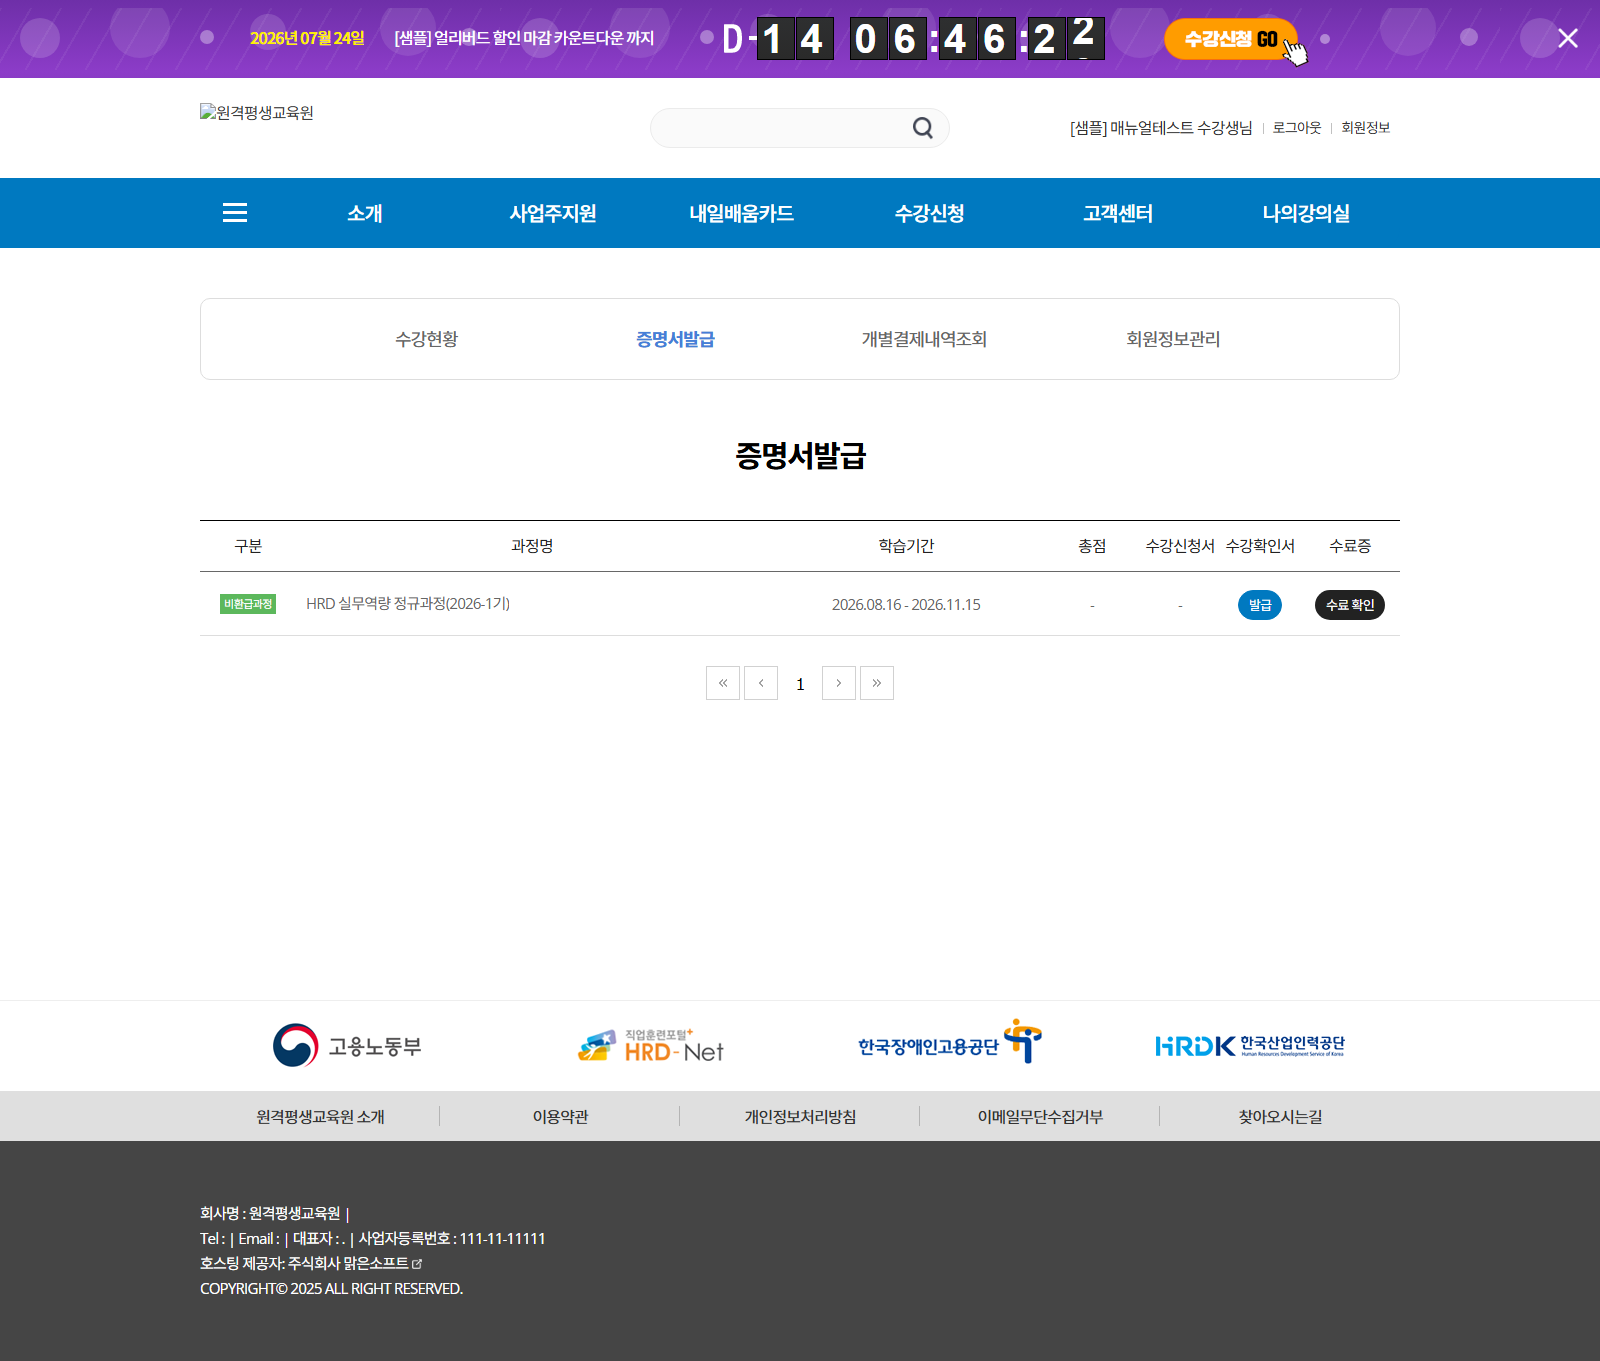Open the 이메일무단수집거부 footer link
The height and width of the screenshot is (1361, 1600).
(x=1040, y=1116)
